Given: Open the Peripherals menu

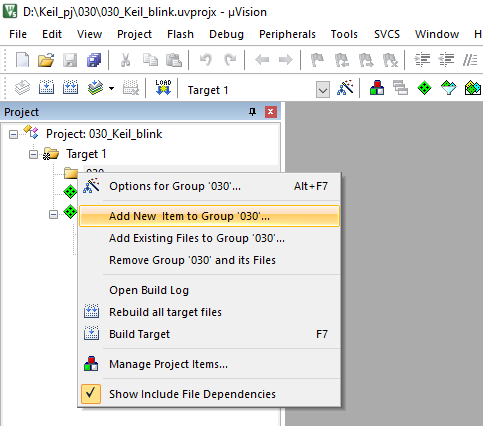Looking at the screenshot, I should (287, 34).
